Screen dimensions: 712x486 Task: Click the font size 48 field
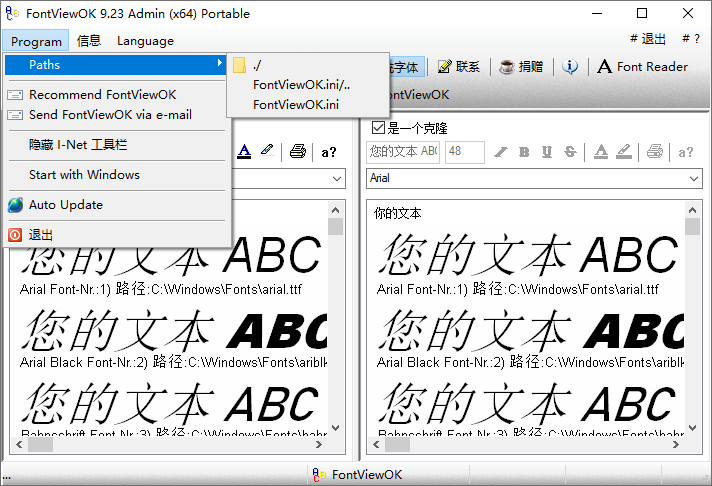click(465, 152)
